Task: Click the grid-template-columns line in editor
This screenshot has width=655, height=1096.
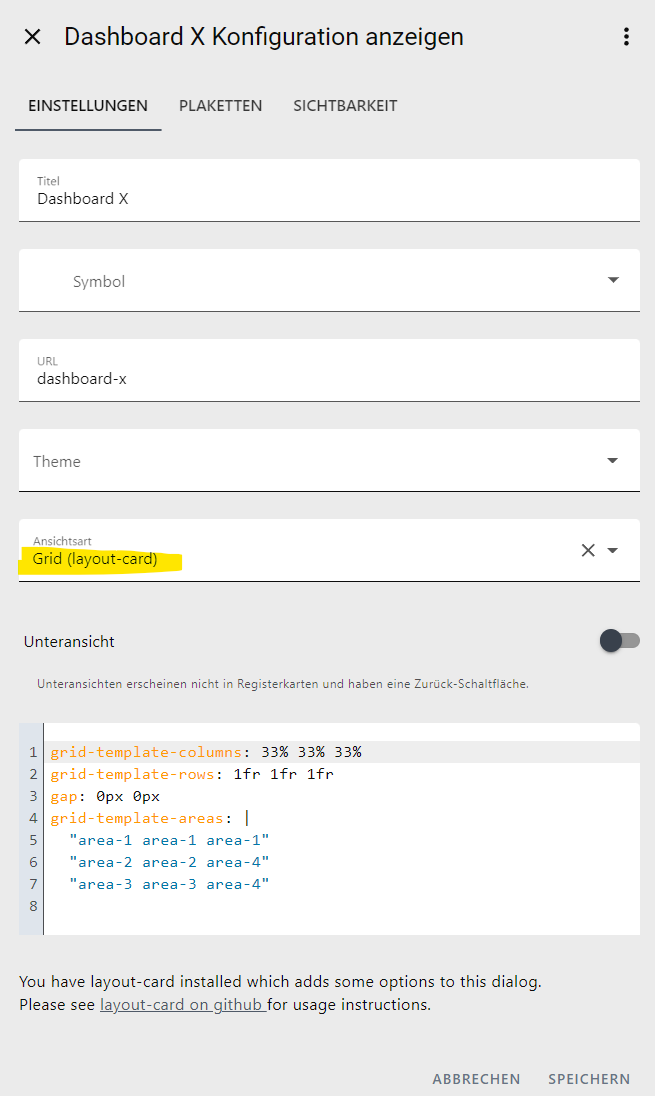Action: tap(206, 752)
